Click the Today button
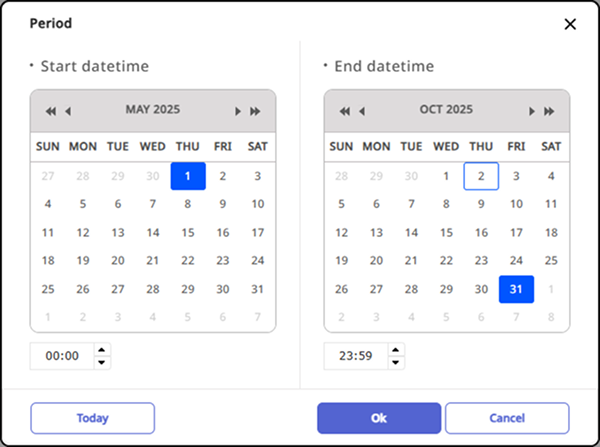600x447 pixels. (92, 418)
